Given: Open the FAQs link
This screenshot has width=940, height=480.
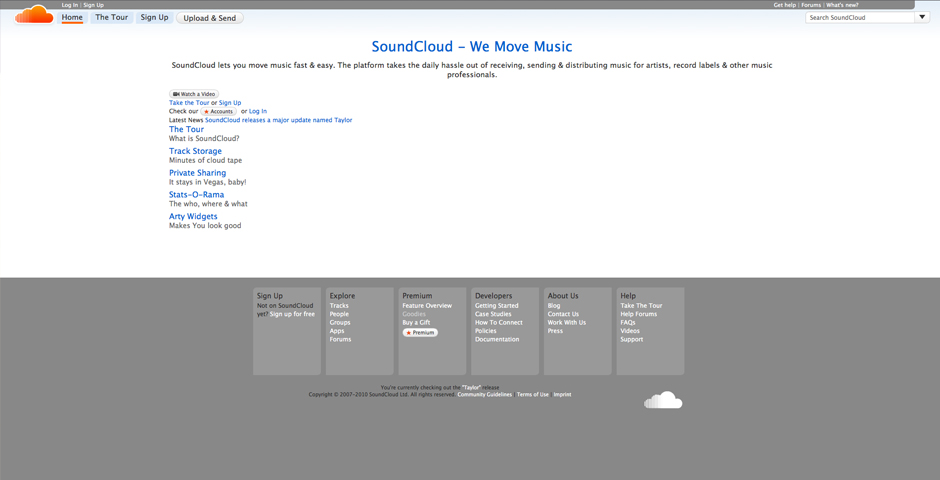Looking at the screenshot, I should tap(628, 322).
